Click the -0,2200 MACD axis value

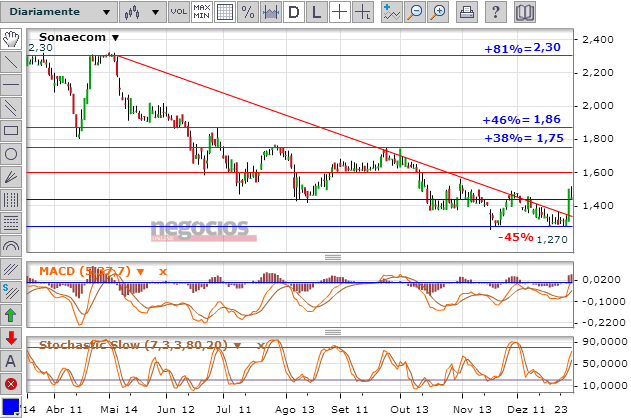(602, 323)
